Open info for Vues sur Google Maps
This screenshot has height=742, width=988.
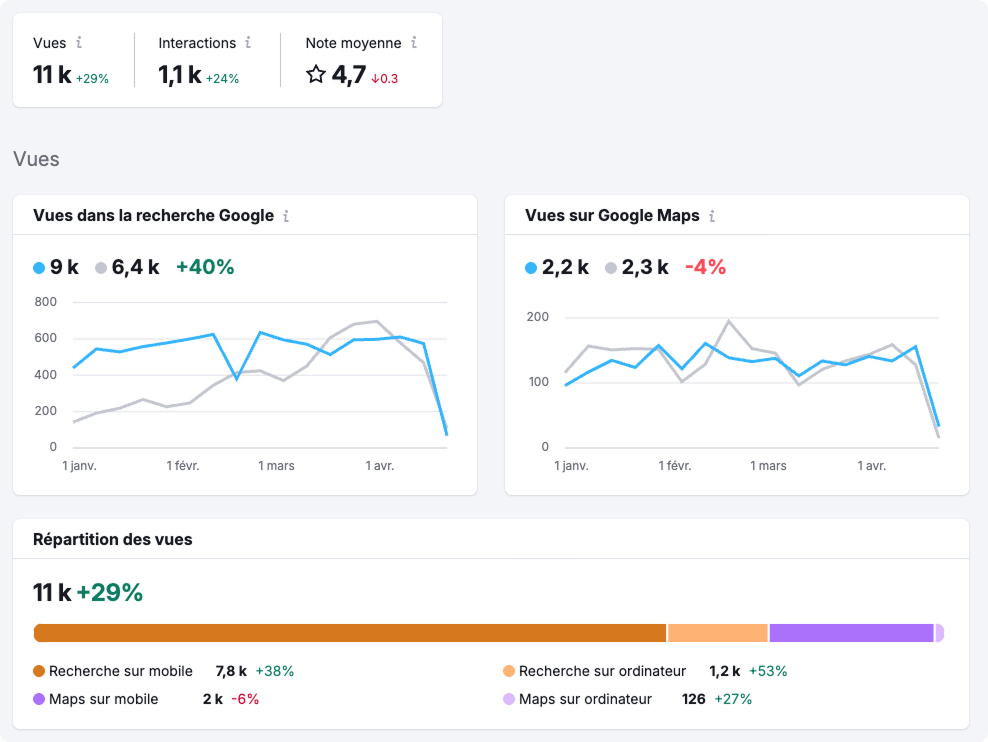[712, 216]
